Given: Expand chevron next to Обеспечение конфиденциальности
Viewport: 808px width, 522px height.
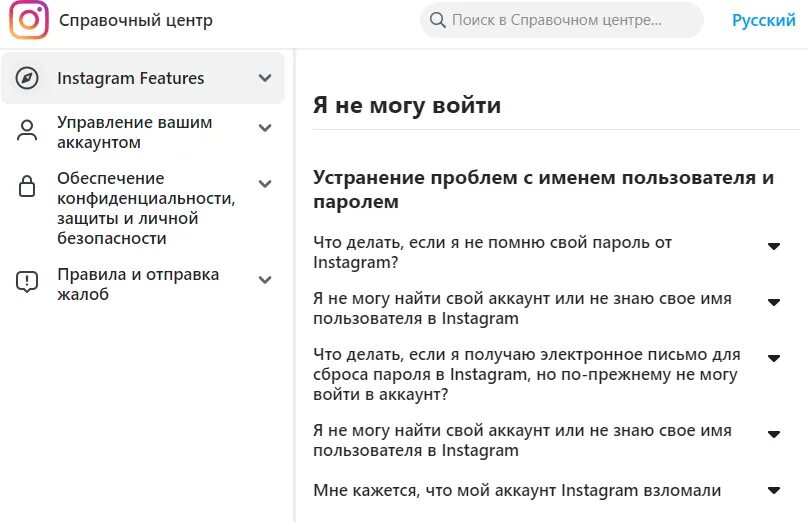Looking at the screenshot, I should (x=265, y=184).
